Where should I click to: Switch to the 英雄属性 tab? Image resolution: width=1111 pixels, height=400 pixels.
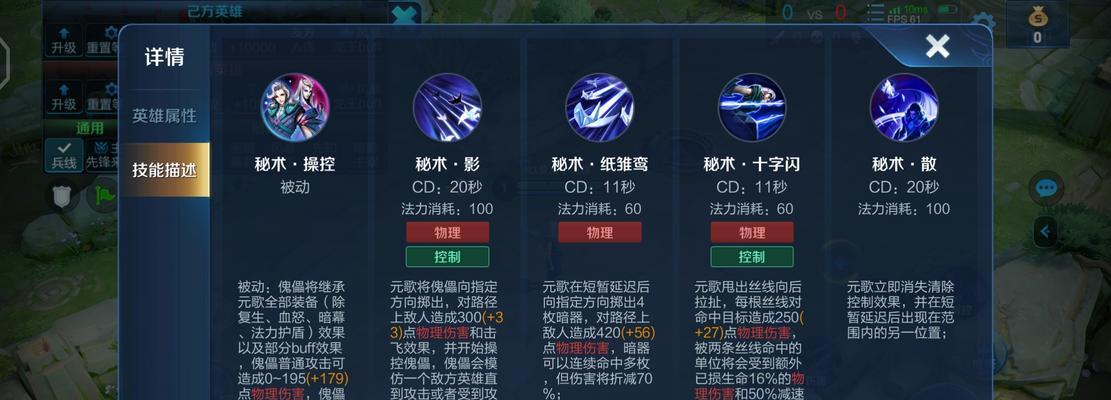164,115
